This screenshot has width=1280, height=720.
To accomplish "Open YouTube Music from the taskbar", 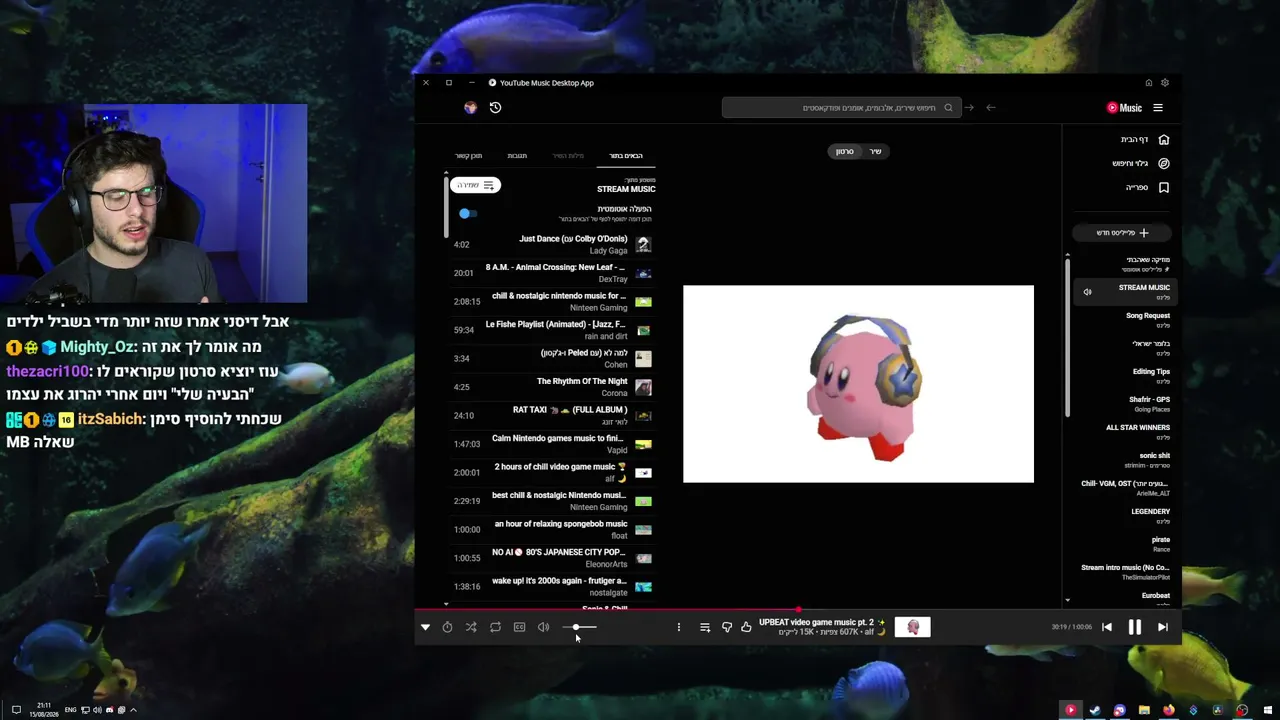I will pos(1070,710).
